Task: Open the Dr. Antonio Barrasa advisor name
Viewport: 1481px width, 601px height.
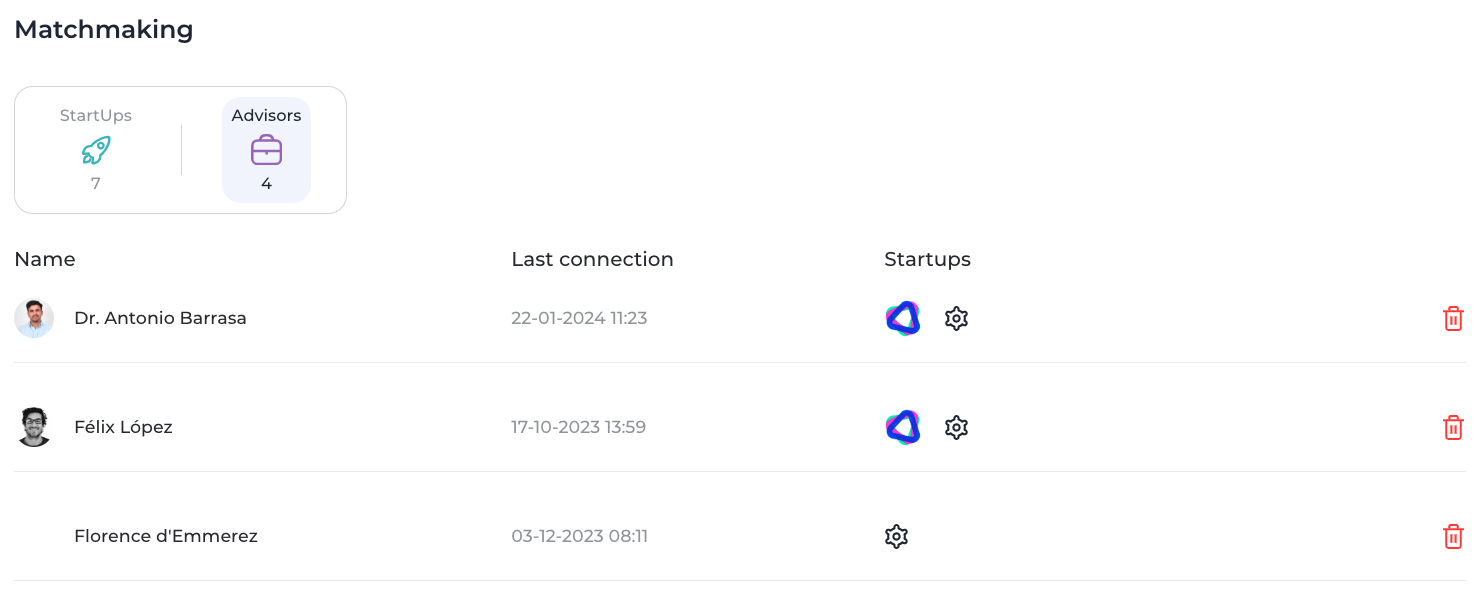Action: coord(160,318)
